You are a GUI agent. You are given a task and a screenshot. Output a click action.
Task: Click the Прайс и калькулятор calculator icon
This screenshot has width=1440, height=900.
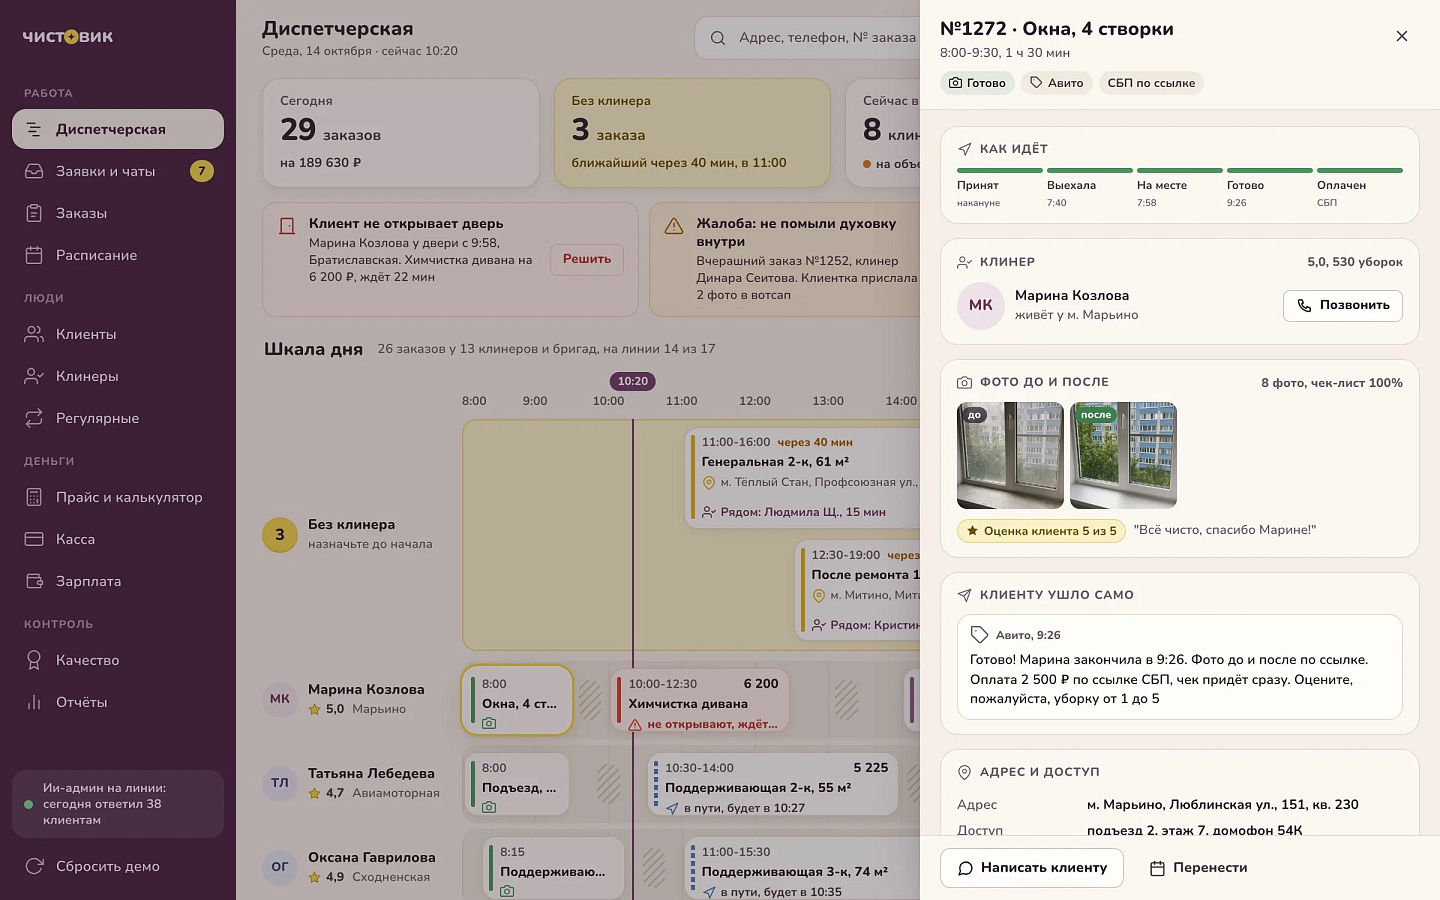pos(34,497)
